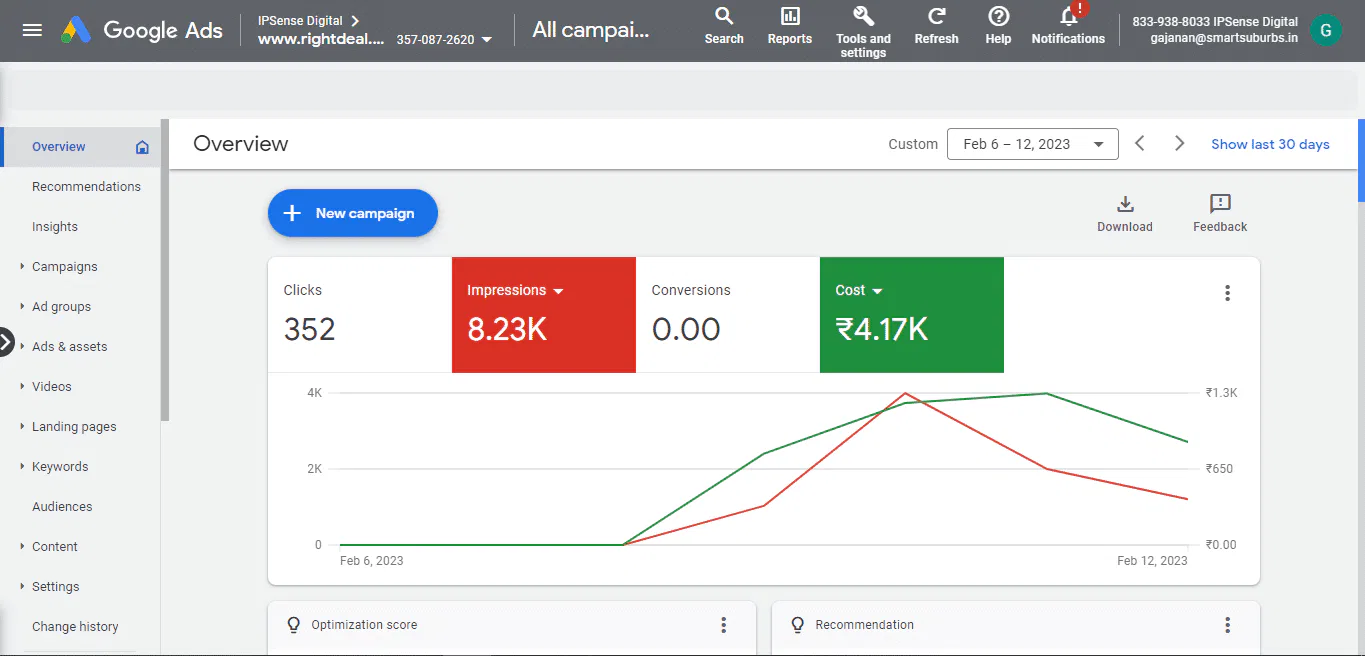Open Insights in the left navigation
The height and width of the screenshot is (656, 1365).
click(x=55, y=227)
